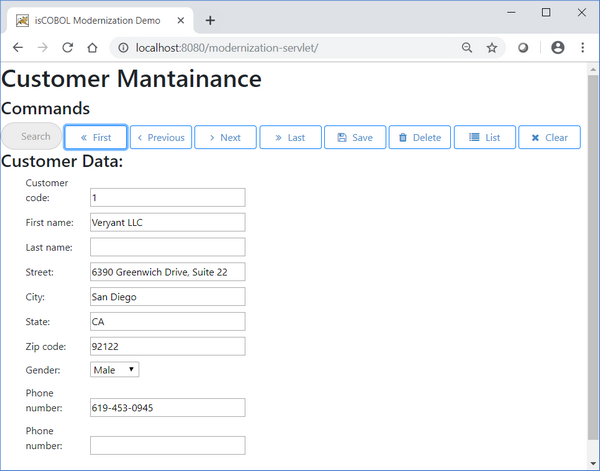This screenshot has height=471, width=600.
Task: Open the customer List view
Action: click(x=484, y=137)
